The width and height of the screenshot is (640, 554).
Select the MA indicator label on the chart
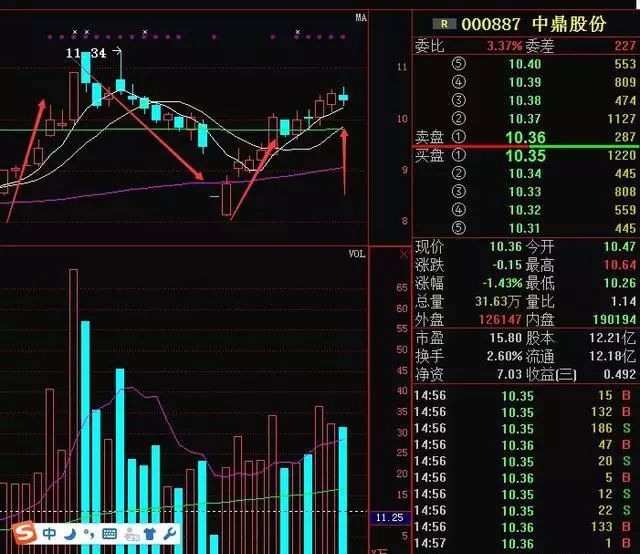pyautogui.click(x=361, y=18)
